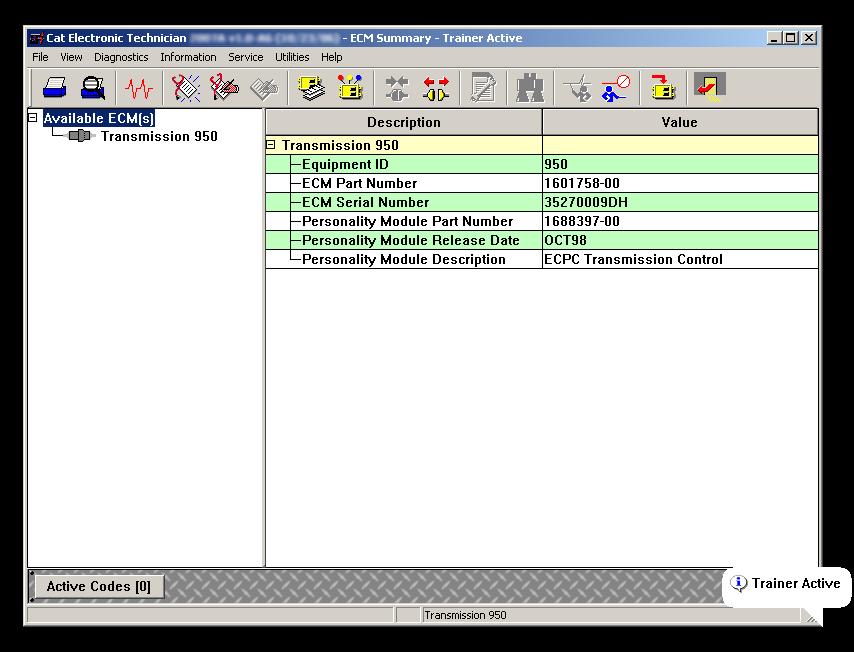This screenshot has width=854, height=652.
Task: Open the Help menu
Action: click(x=331, y=57)
